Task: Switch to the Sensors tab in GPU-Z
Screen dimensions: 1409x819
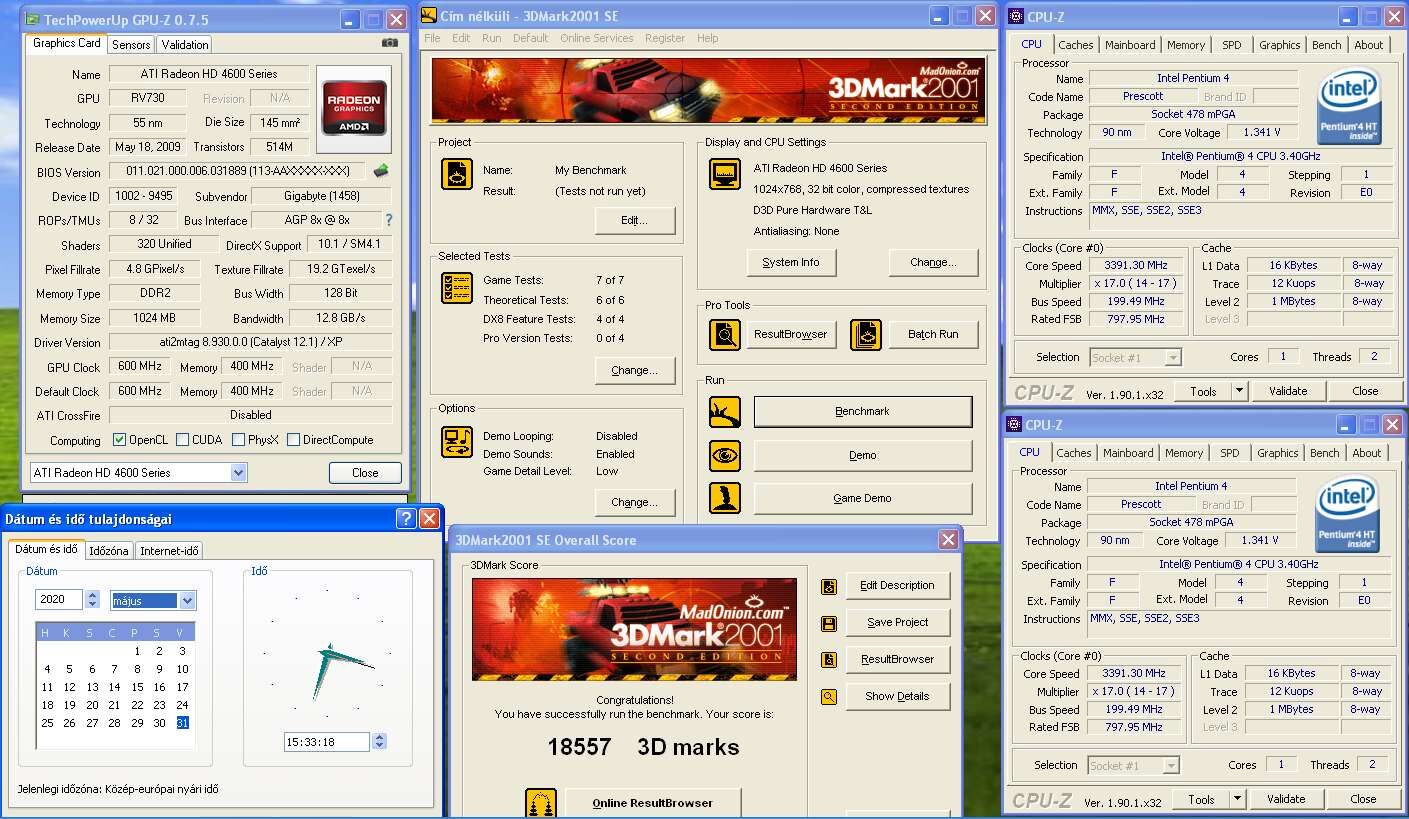Action: point(131,44)
